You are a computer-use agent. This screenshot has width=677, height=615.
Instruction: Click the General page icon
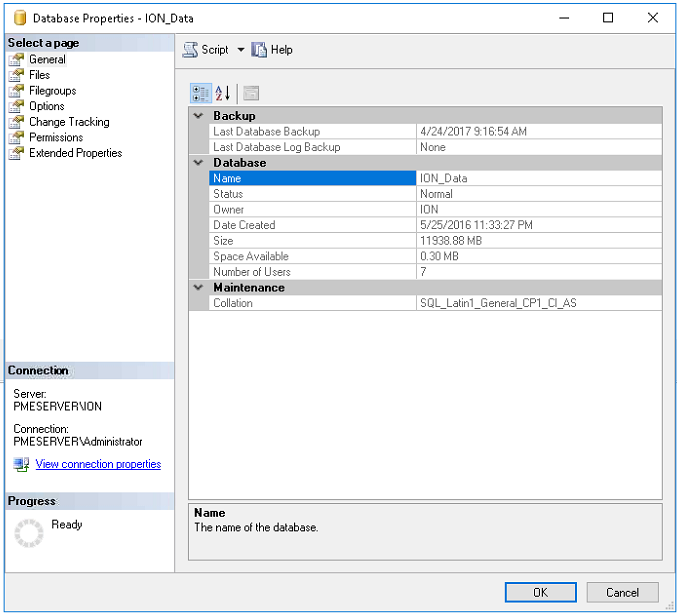16,60
